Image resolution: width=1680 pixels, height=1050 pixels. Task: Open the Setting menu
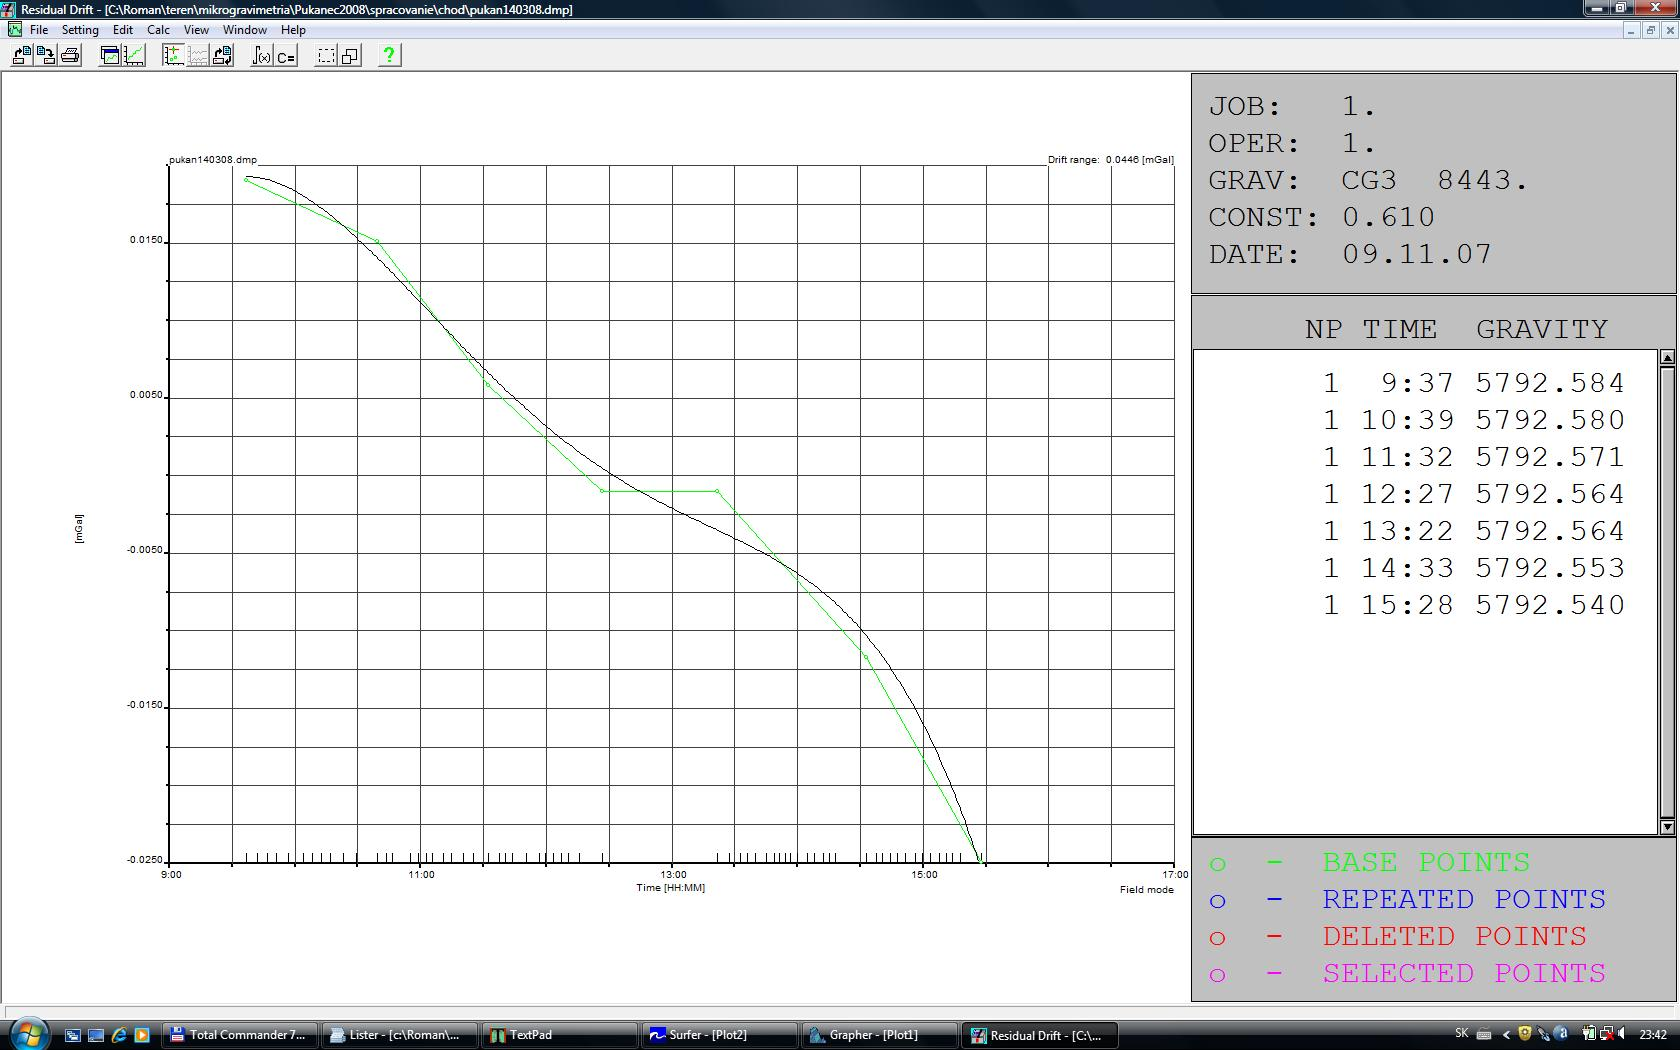pos(80,30)
